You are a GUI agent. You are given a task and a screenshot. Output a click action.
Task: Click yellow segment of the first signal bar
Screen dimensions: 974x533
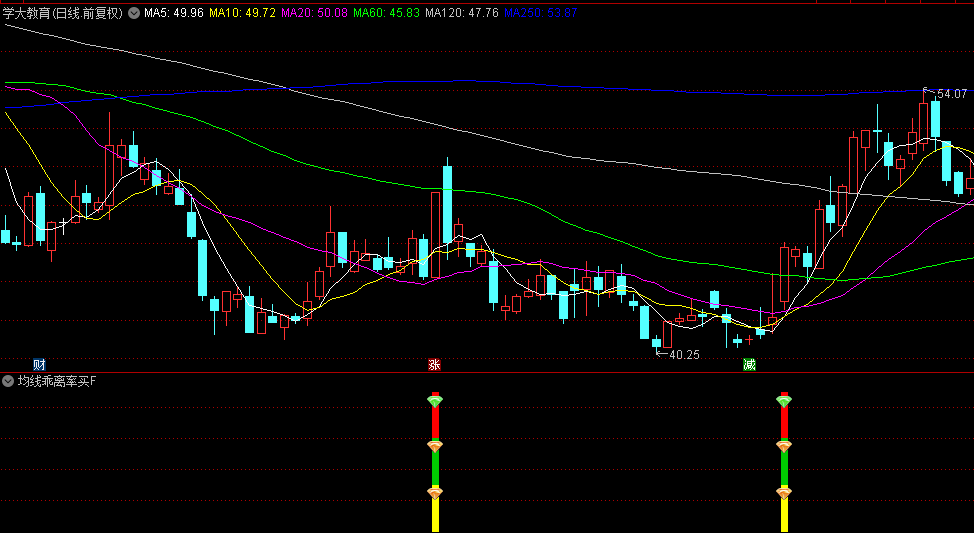click(x=435, y=515)
